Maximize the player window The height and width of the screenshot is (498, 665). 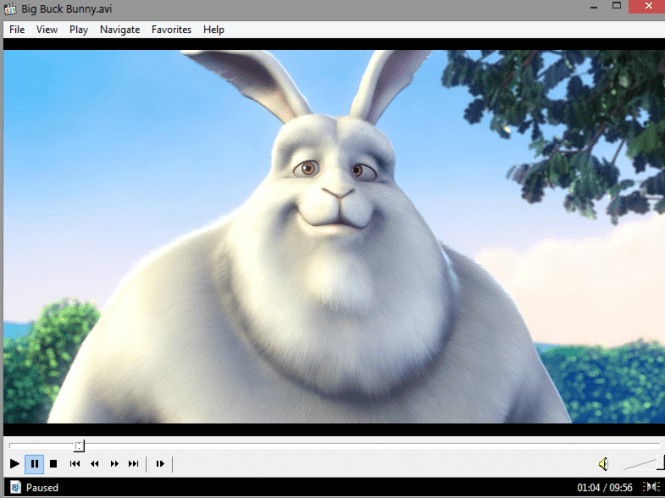pyautogui.click(x=617, y=6)
